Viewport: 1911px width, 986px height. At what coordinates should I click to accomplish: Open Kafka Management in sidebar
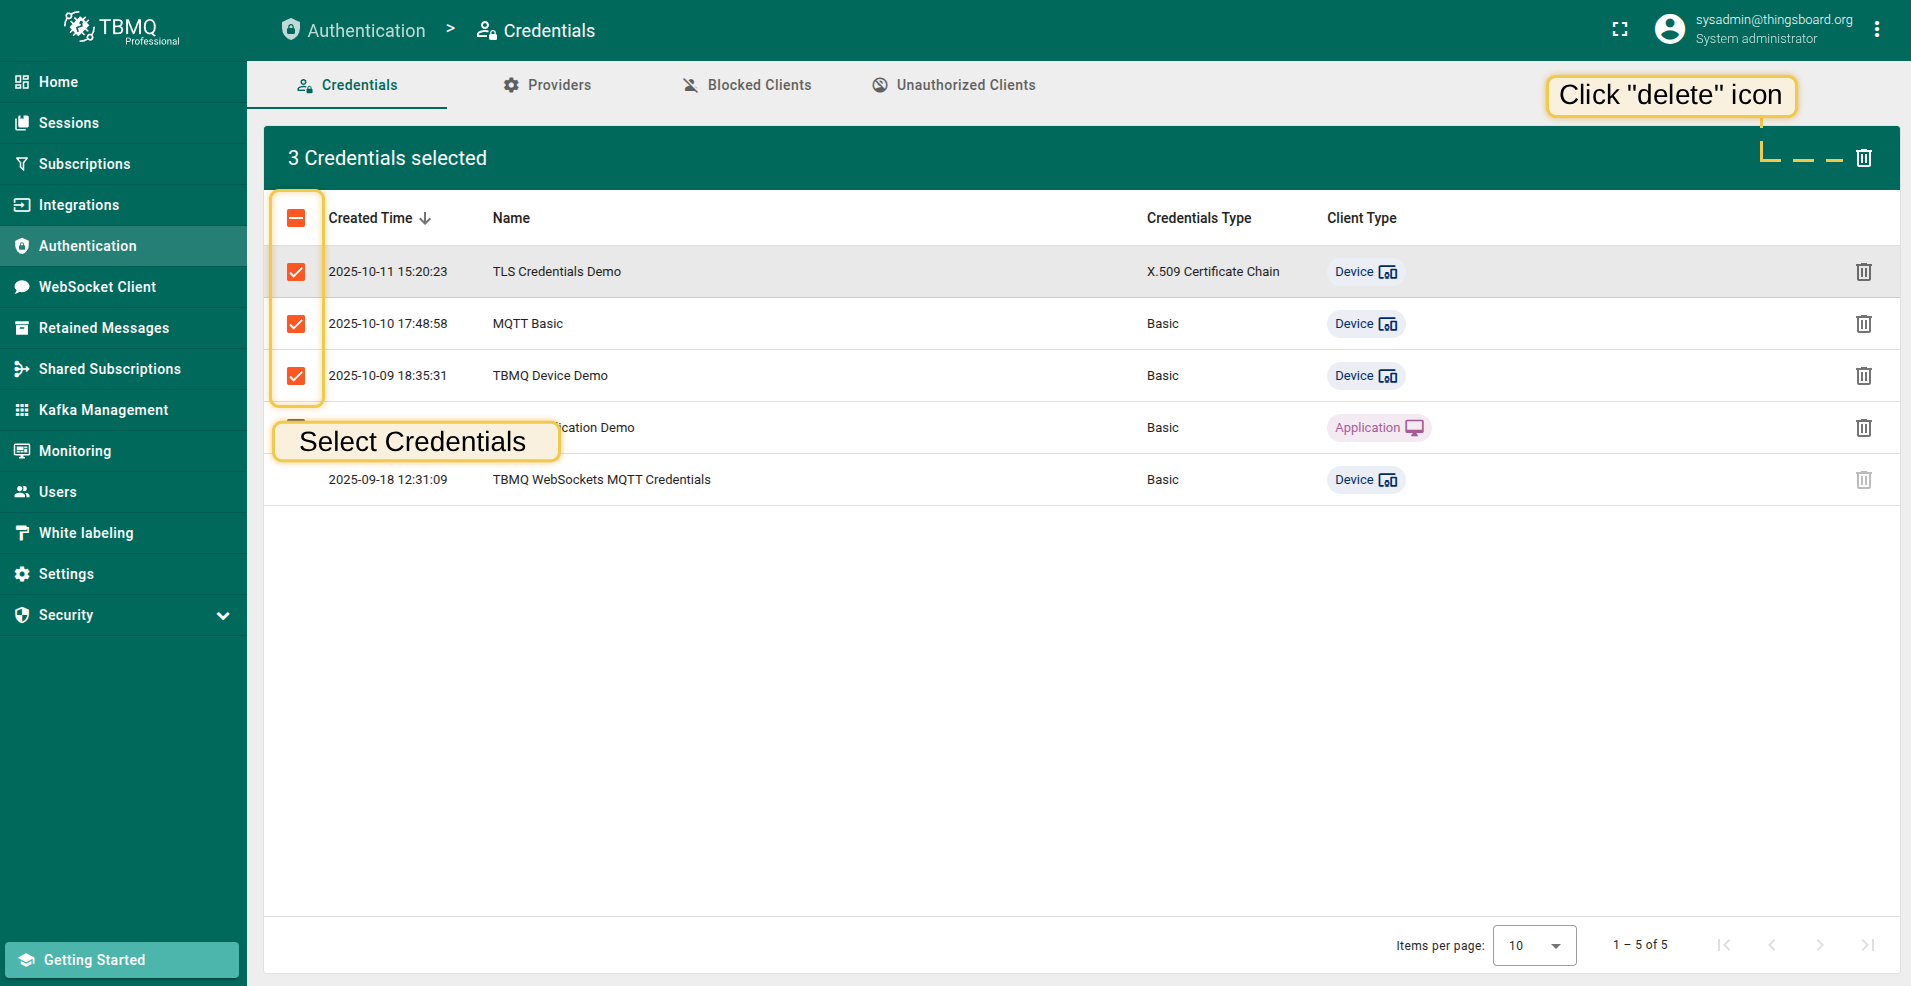[x=103, y=410]
